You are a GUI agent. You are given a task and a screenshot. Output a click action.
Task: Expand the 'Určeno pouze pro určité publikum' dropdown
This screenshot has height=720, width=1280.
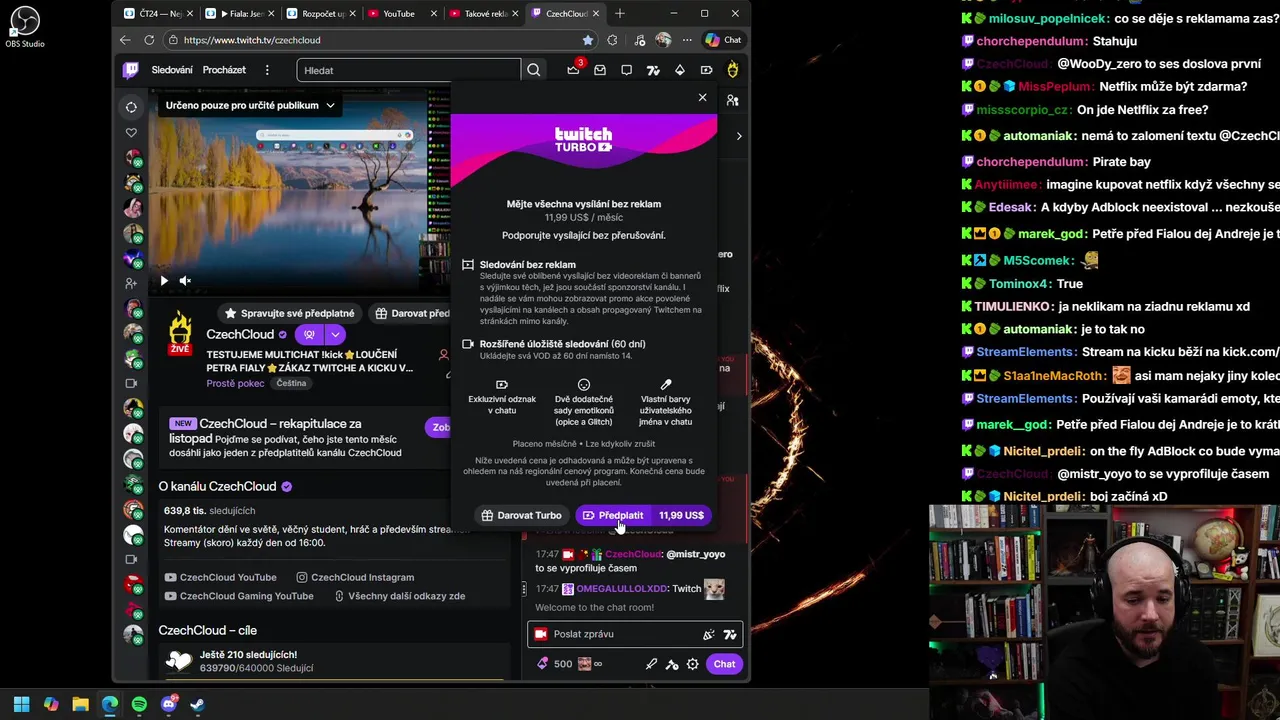[x=250, y=105]
